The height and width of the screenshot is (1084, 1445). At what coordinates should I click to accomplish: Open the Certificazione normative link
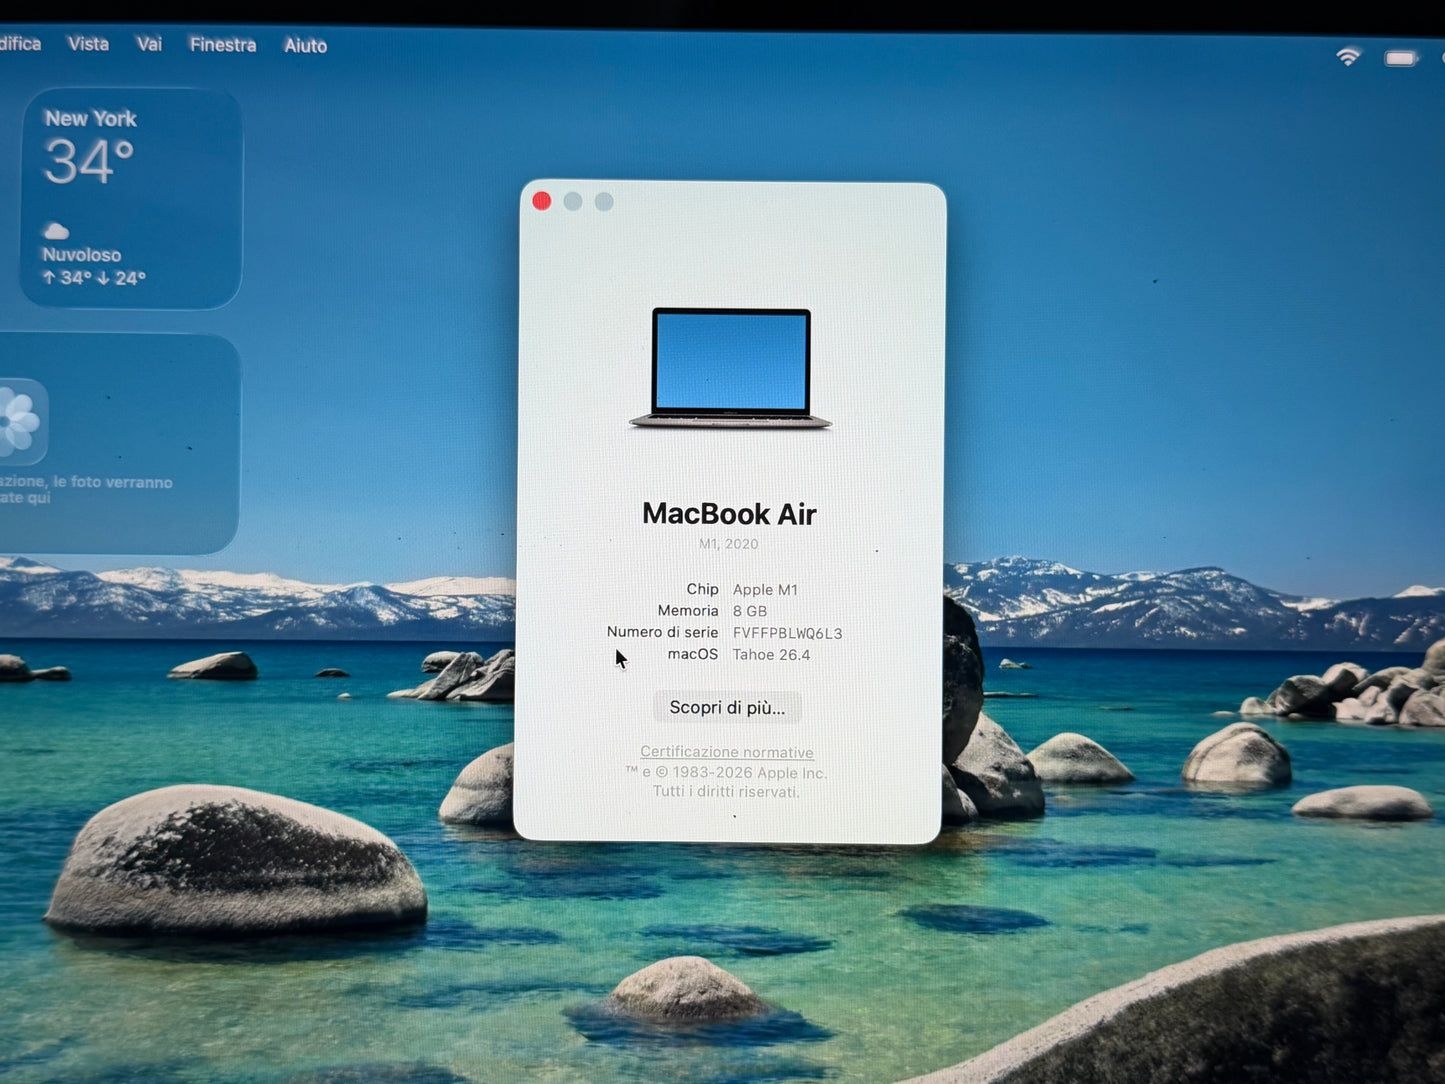[727, 752]
